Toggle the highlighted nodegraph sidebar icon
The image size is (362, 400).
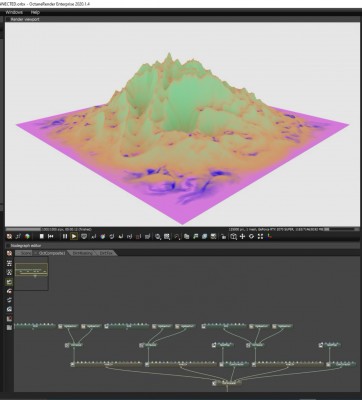(9, 282)
